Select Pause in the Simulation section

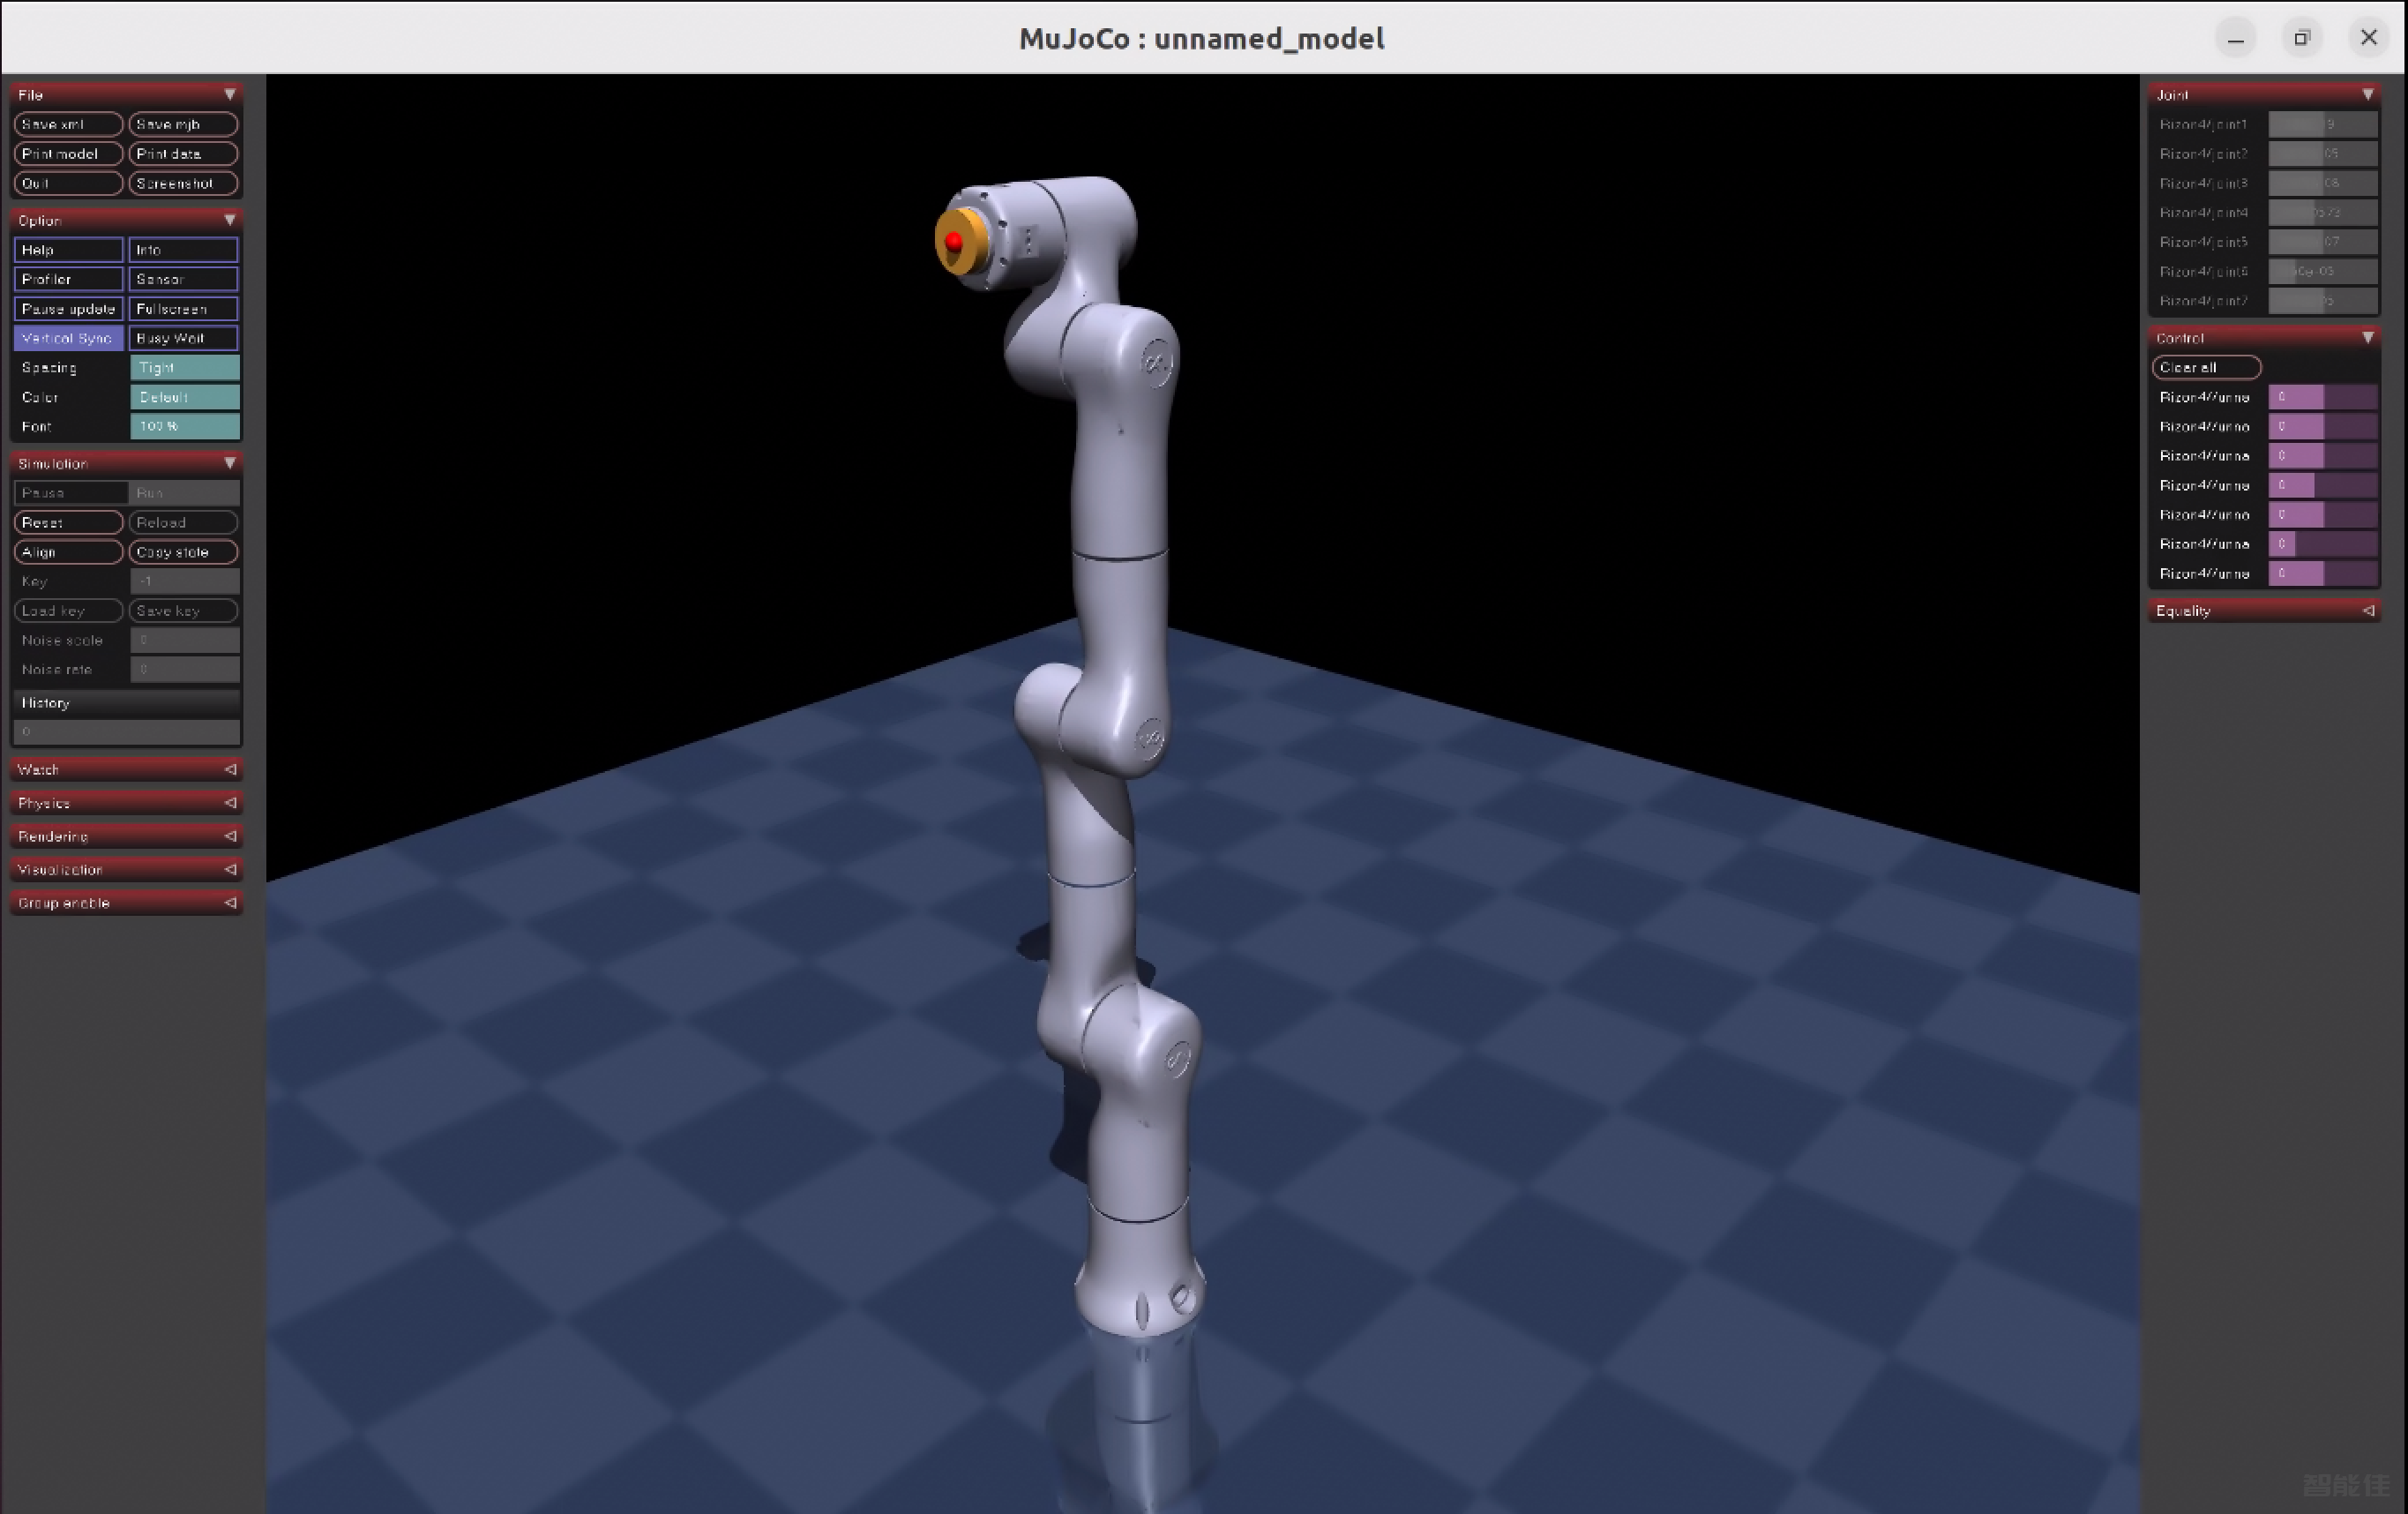(x=71, y=493)
